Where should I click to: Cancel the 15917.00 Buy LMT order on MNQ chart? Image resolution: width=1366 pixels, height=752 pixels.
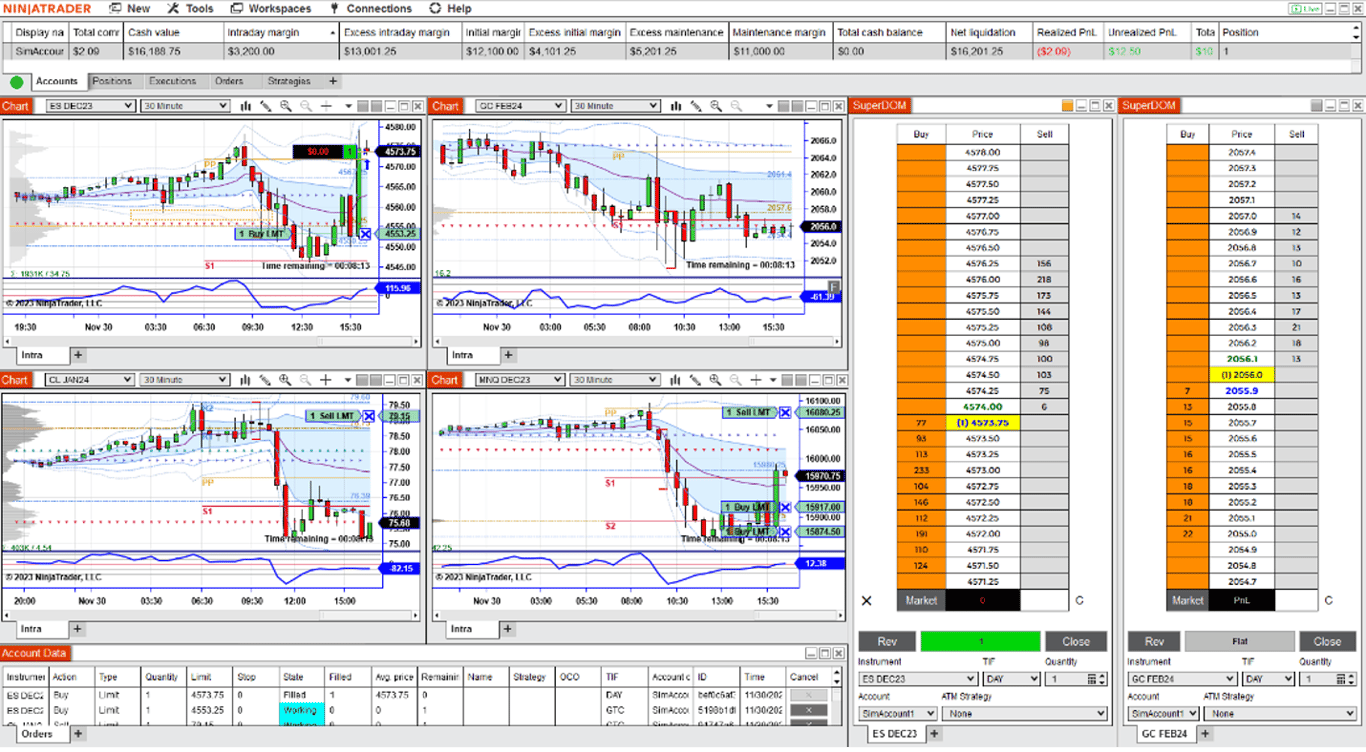[x=786, y=507]
